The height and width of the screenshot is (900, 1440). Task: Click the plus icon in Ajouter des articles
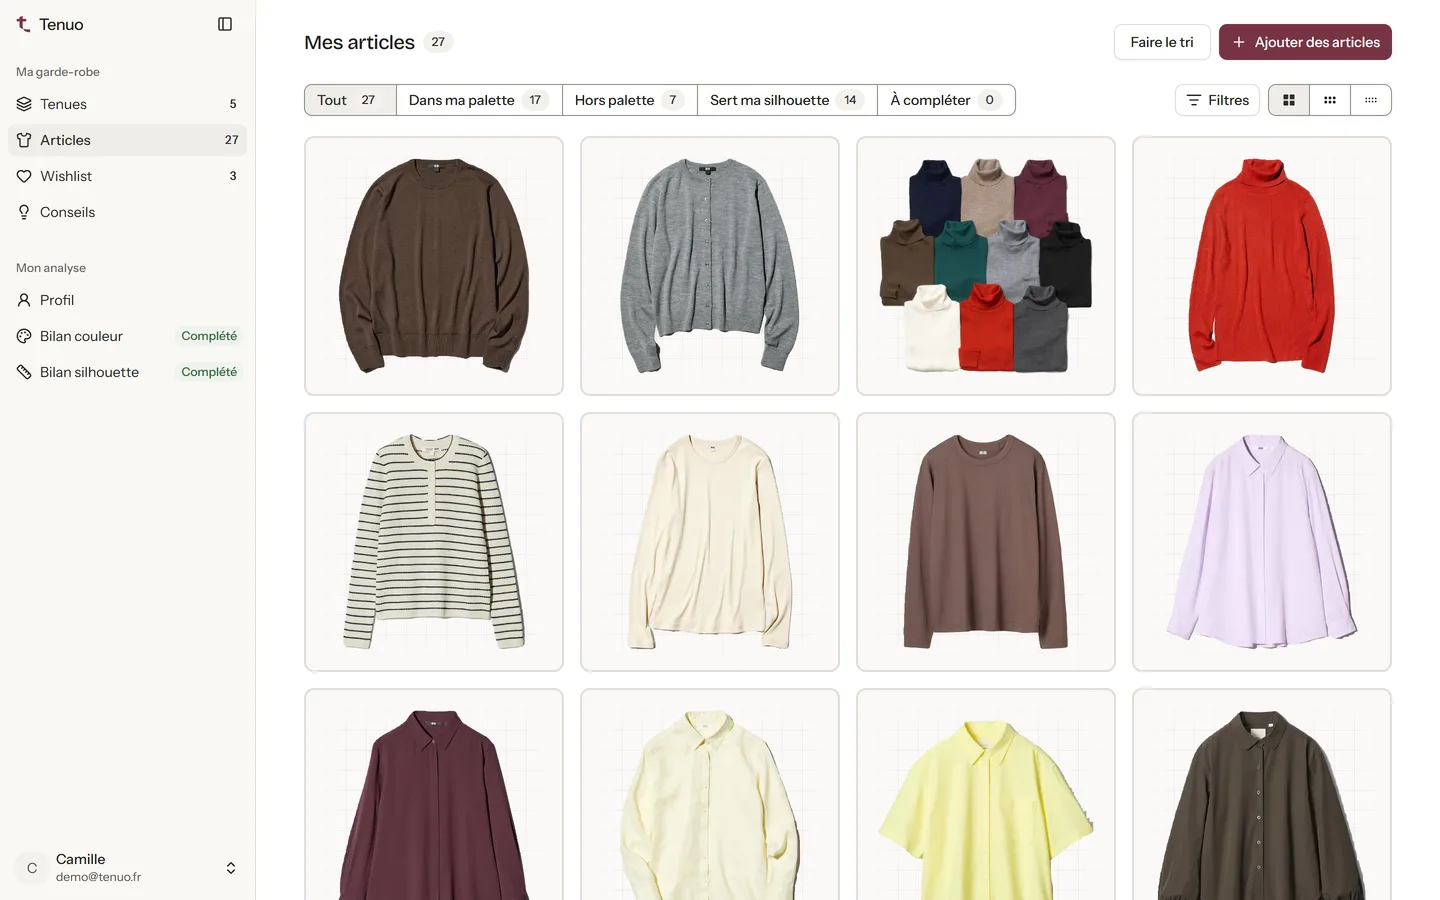(x=1239, y=42)
